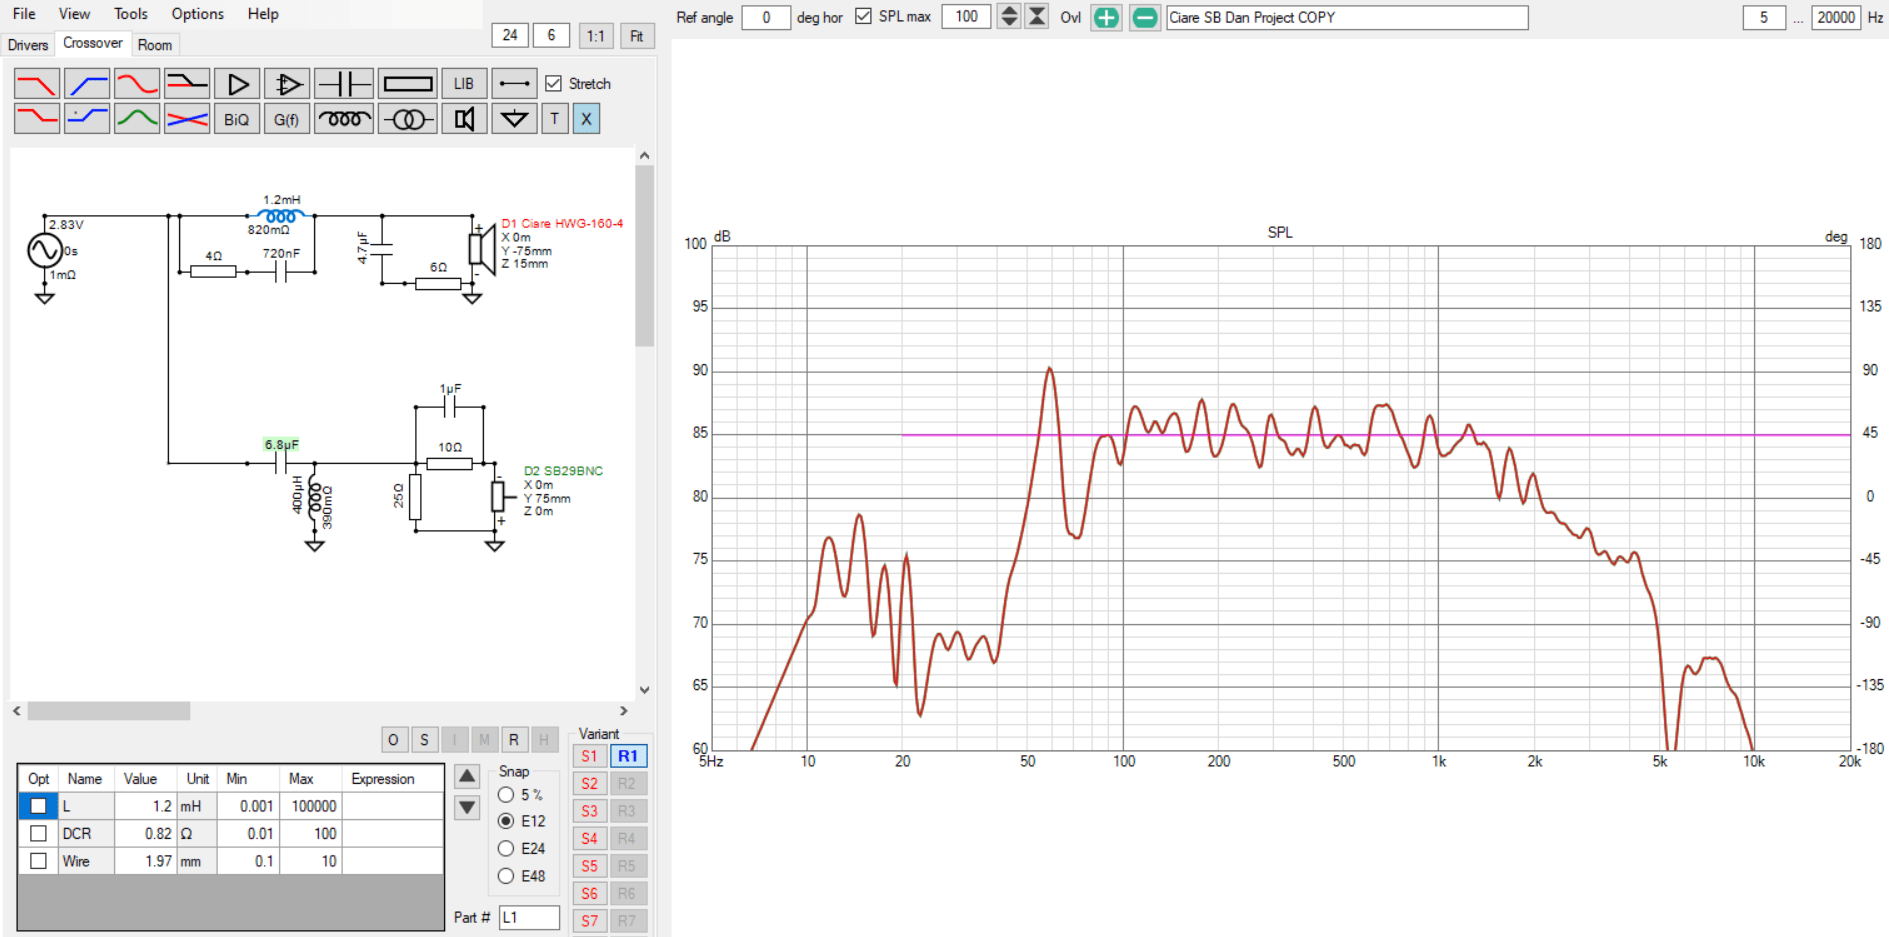Select the E12 snap option
This screenshot has width=1889, height=937.
click(x=506, y=821)
